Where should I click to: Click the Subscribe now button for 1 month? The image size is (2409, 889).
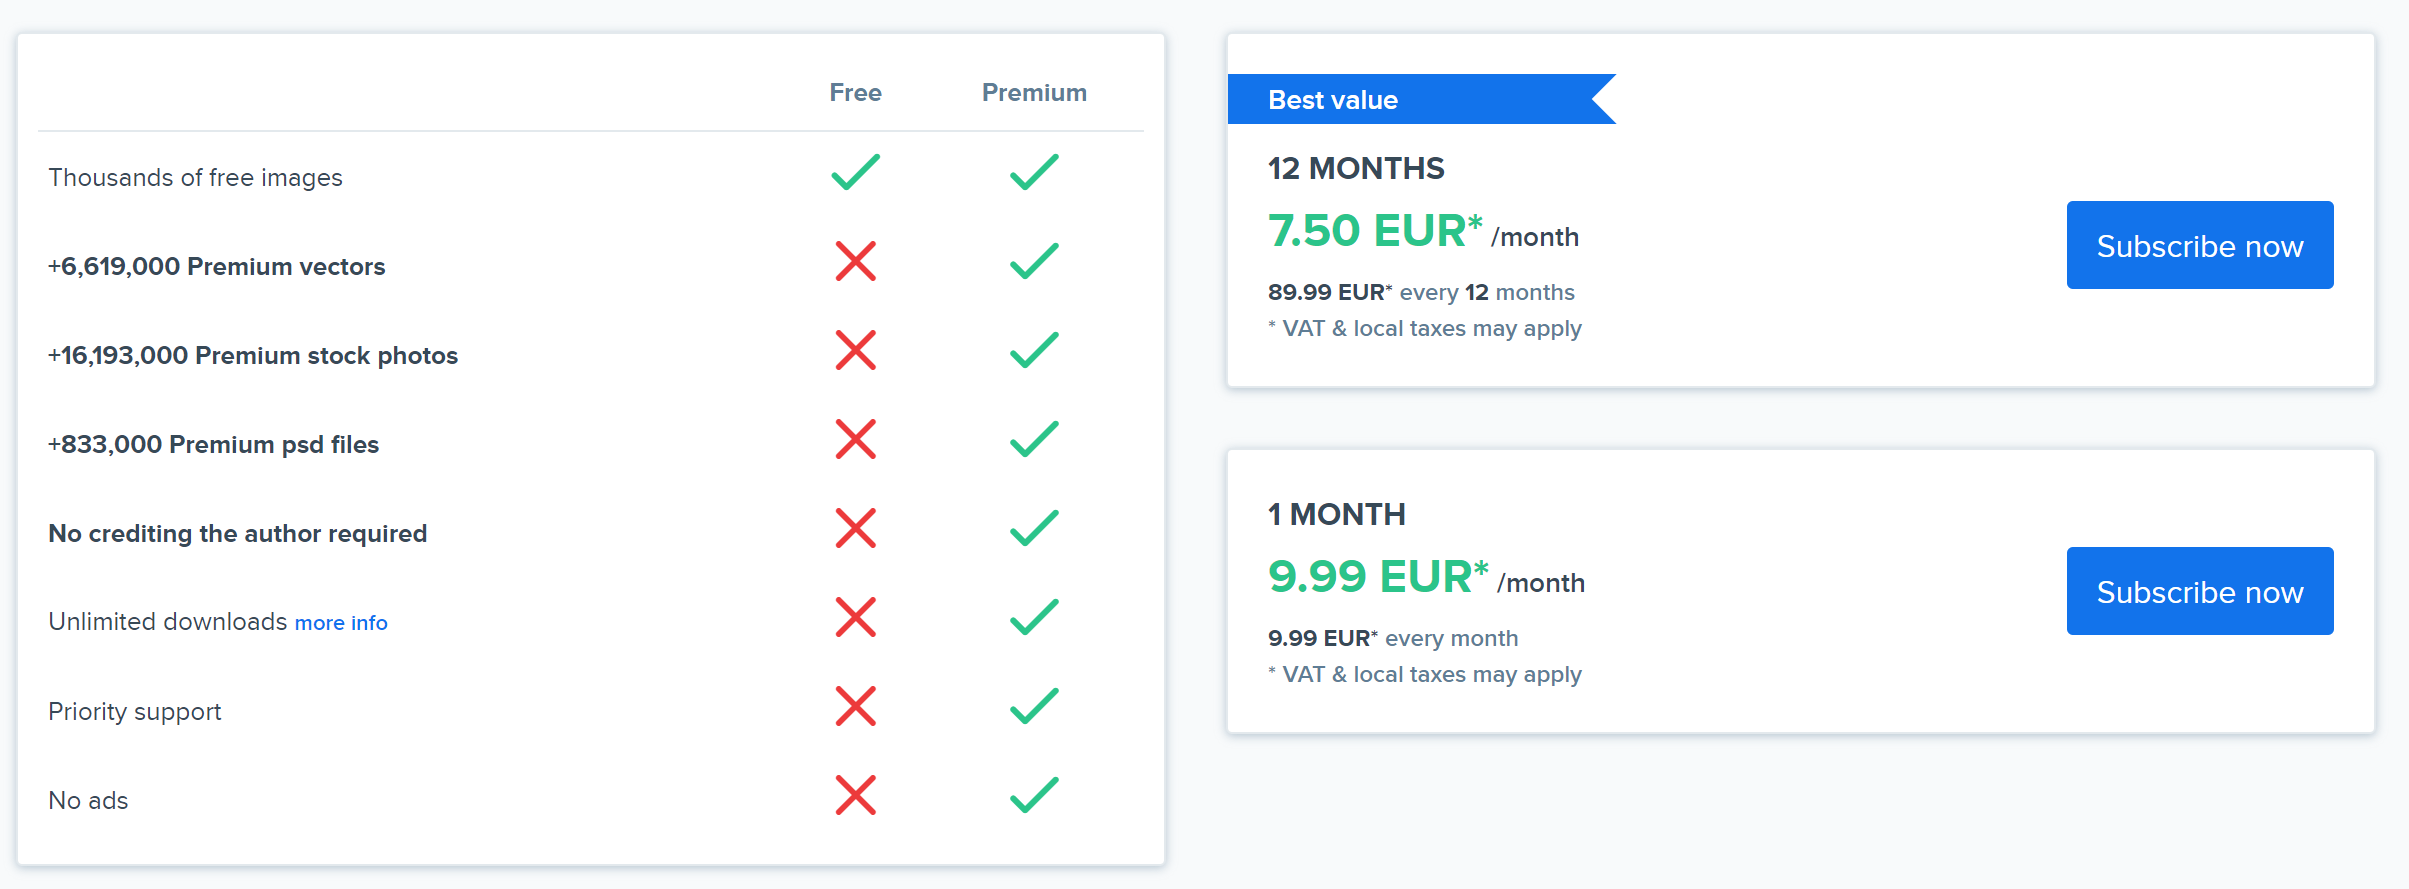click(2199, 591)
